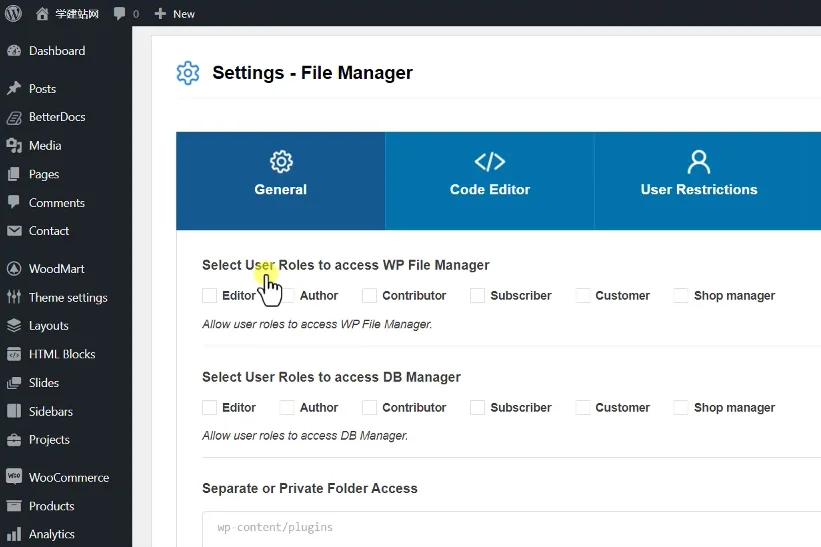The width and height of the screenshot is (821, 547).
Task: Tick Shop manager for WP File Manager access
Action: coord(681,295)
